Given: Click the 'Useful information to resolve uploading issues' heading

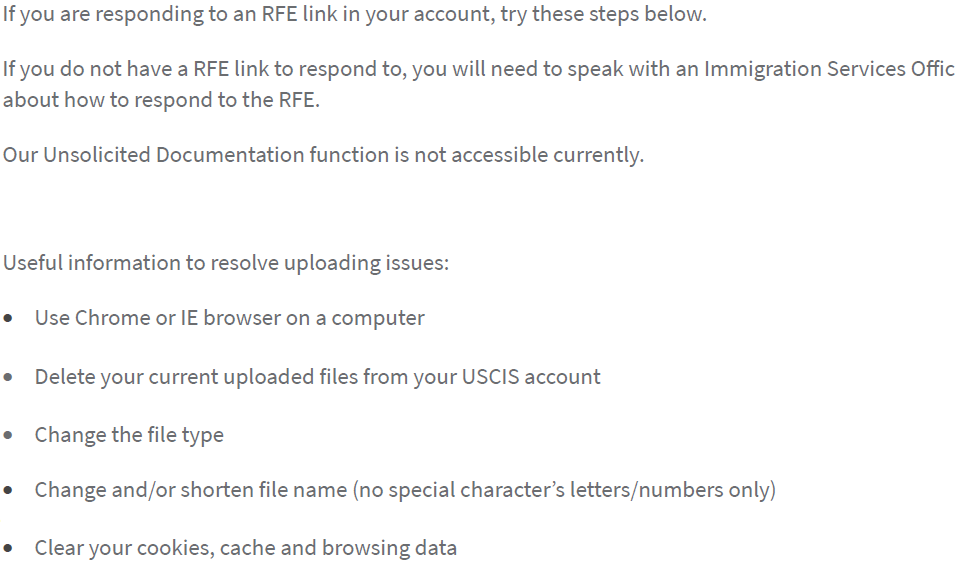Looking at the screenshot, I should pyautogui.click(x=226, y=263).
